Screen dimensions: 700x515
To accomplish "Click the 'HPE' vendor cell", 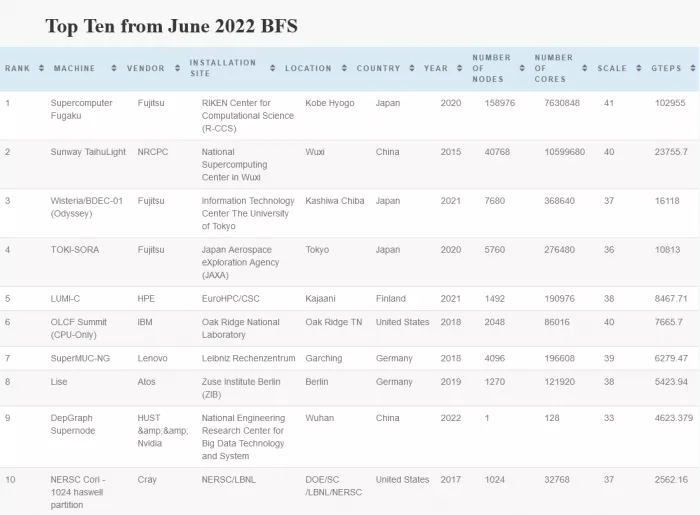I will coord(146,299).
